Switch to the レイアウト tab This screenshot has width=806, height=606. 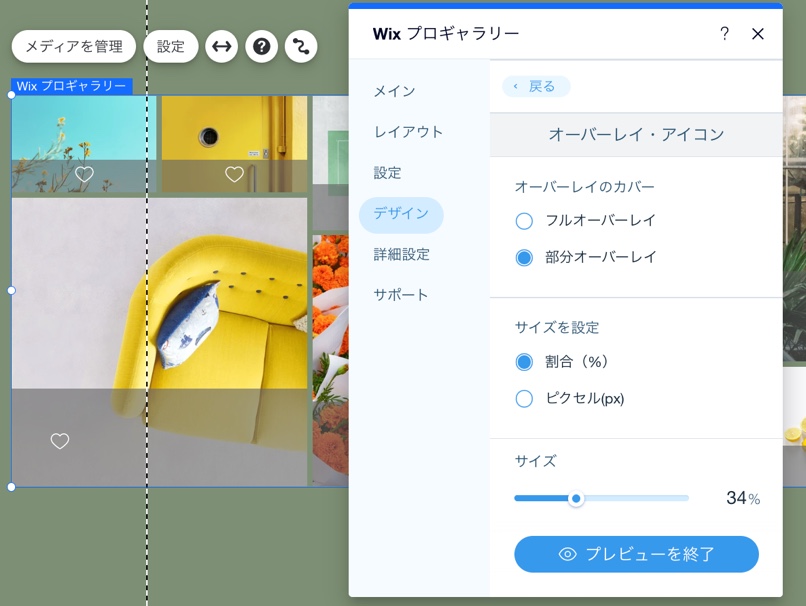point(408,132)
